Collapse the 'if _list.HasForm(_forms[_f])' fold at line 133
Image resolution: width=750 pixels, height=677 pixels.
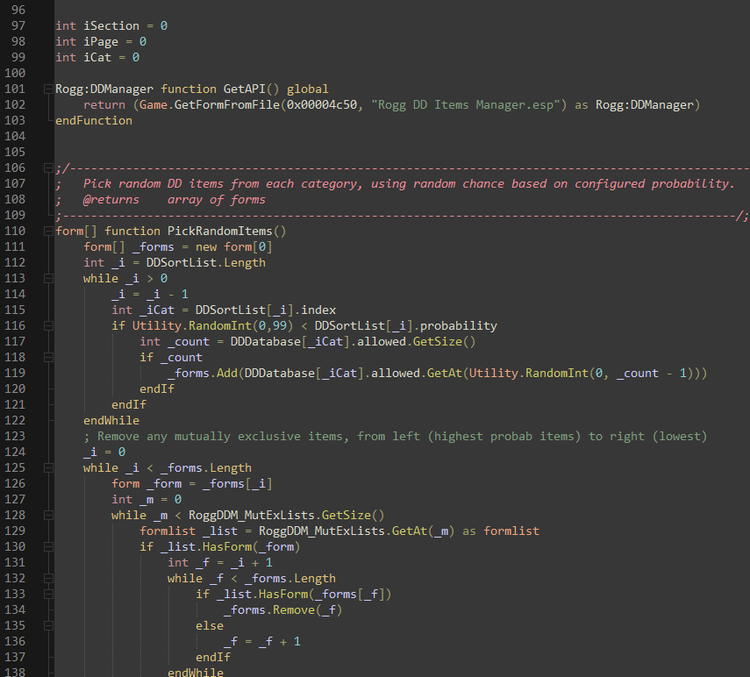pos(48,594)
